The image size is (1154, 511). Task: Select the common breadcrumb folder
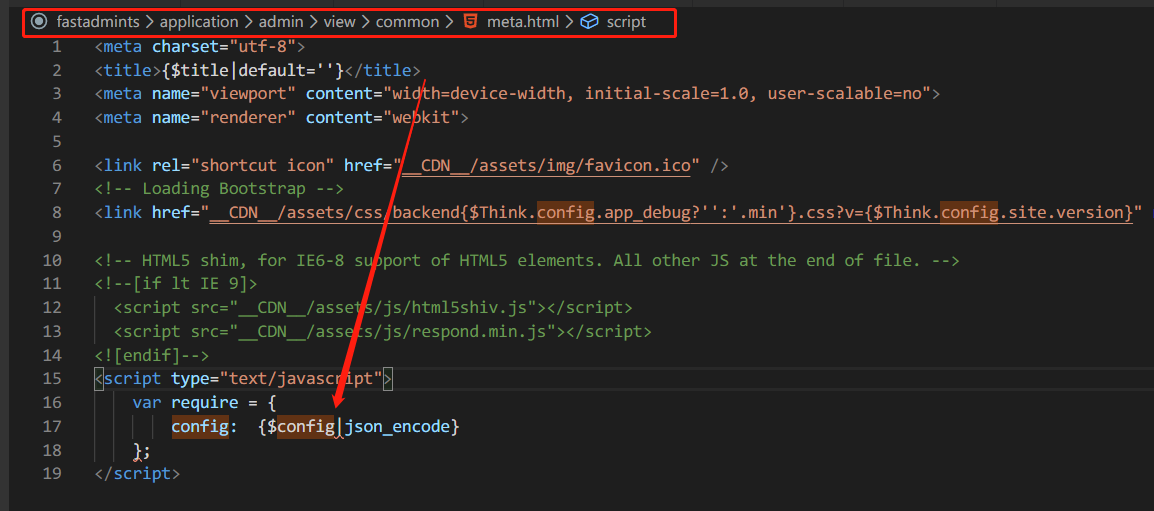(x=407, y=22)
